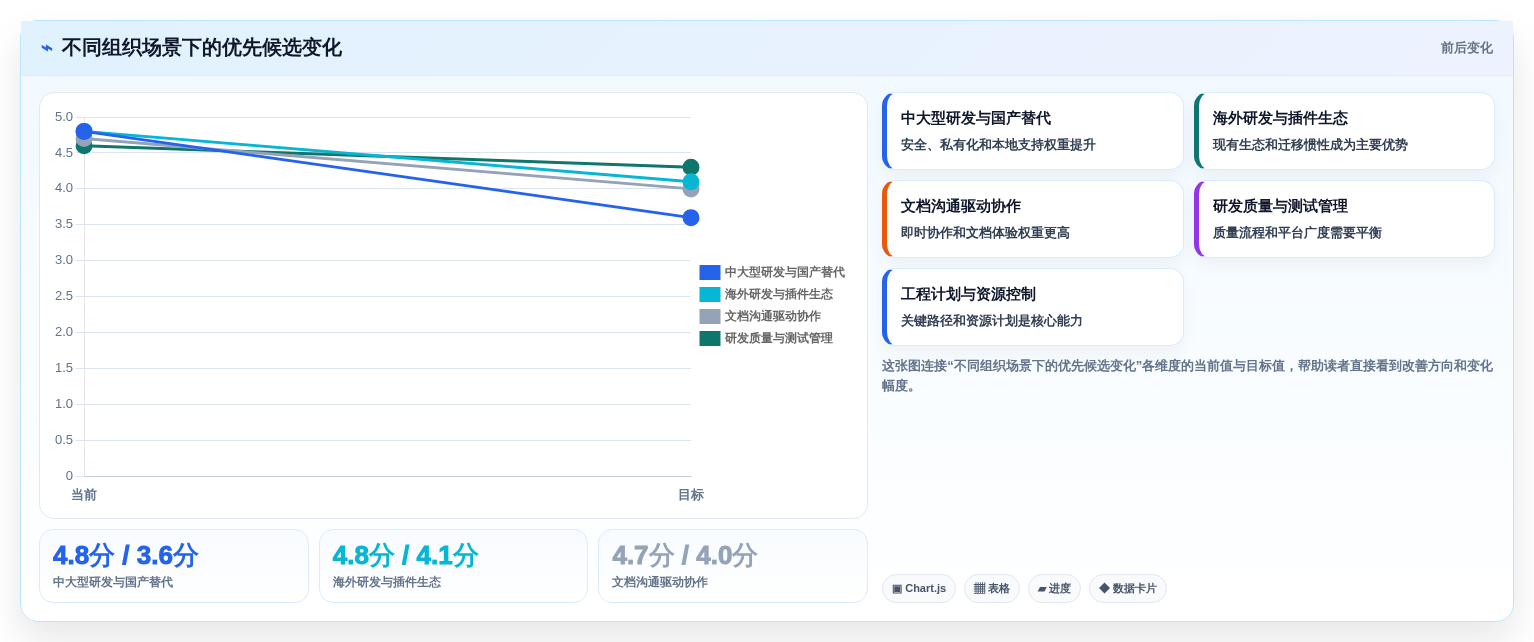The image size is (1534, 642).
Task: Click the 安全、私有化和本地支持权重提升 subtitle
Action: [x=998, y=145]
